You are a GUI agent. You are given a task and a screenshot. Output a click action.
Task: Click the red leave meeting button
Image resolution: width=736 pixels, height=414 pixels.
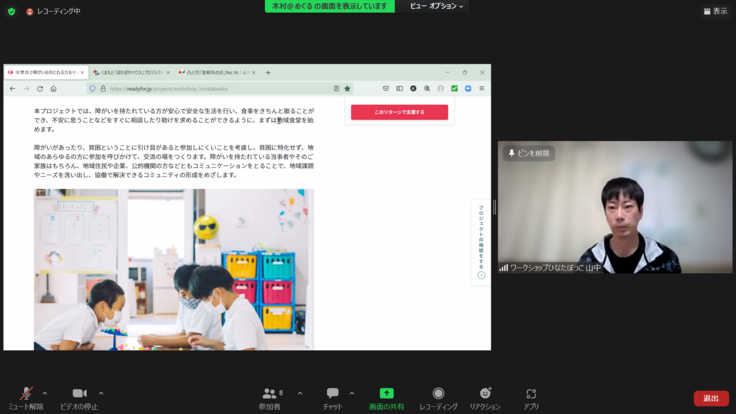710,398
